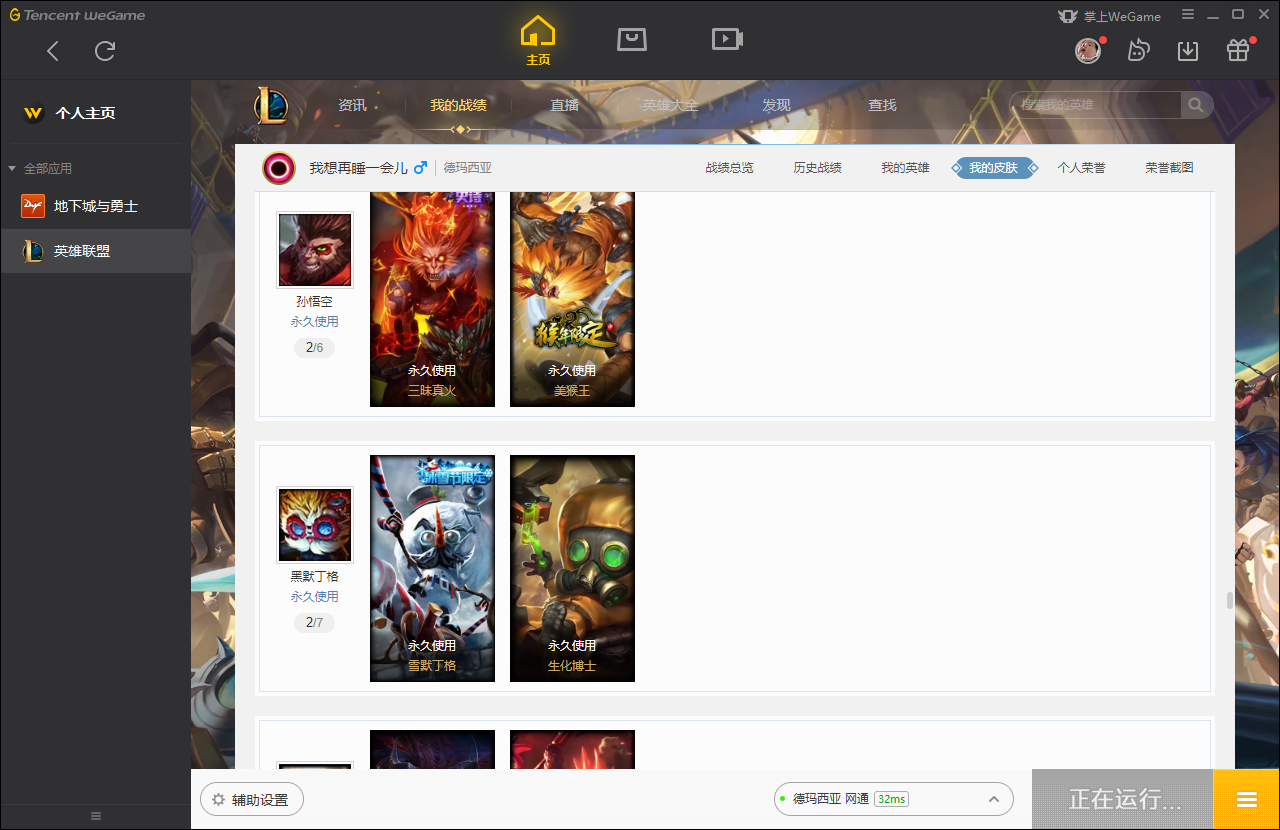This screenshot has height=830, width=1280.
Task: Focus the hero search input field
Action: (1096, 105)
